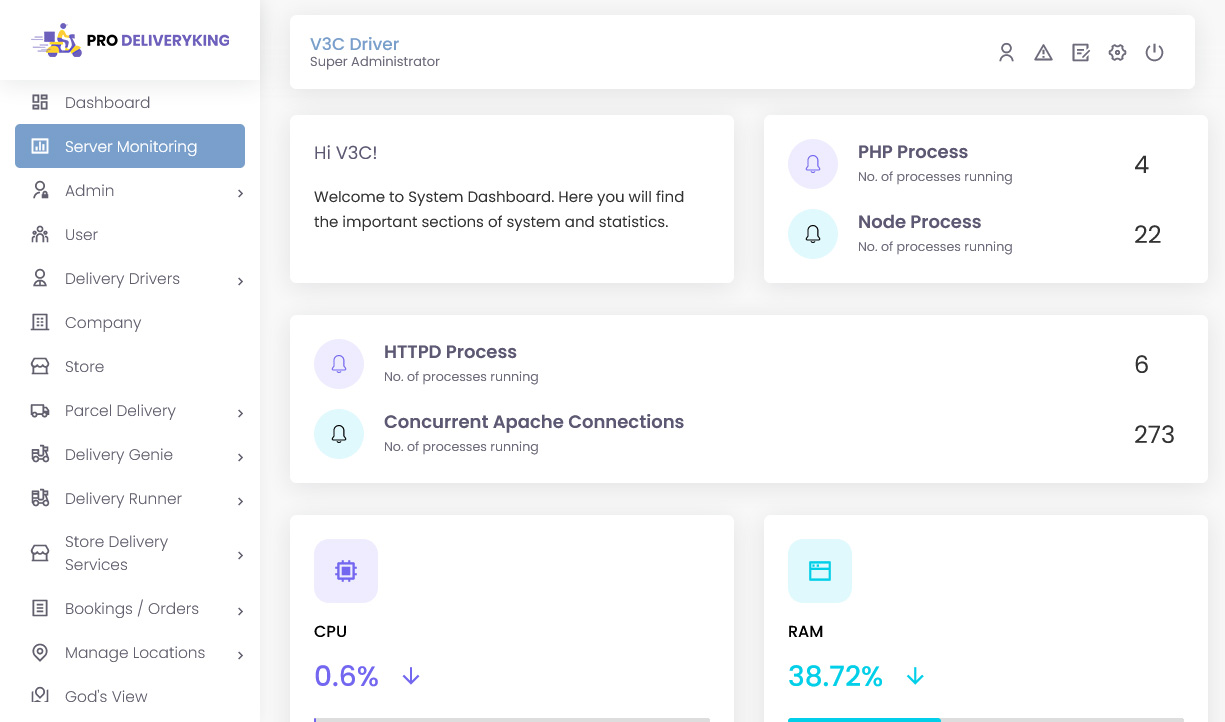Viewport: 1225px width, 722px height.
Task: Click the Pro DeliveryKing logo
Action: 130,41
